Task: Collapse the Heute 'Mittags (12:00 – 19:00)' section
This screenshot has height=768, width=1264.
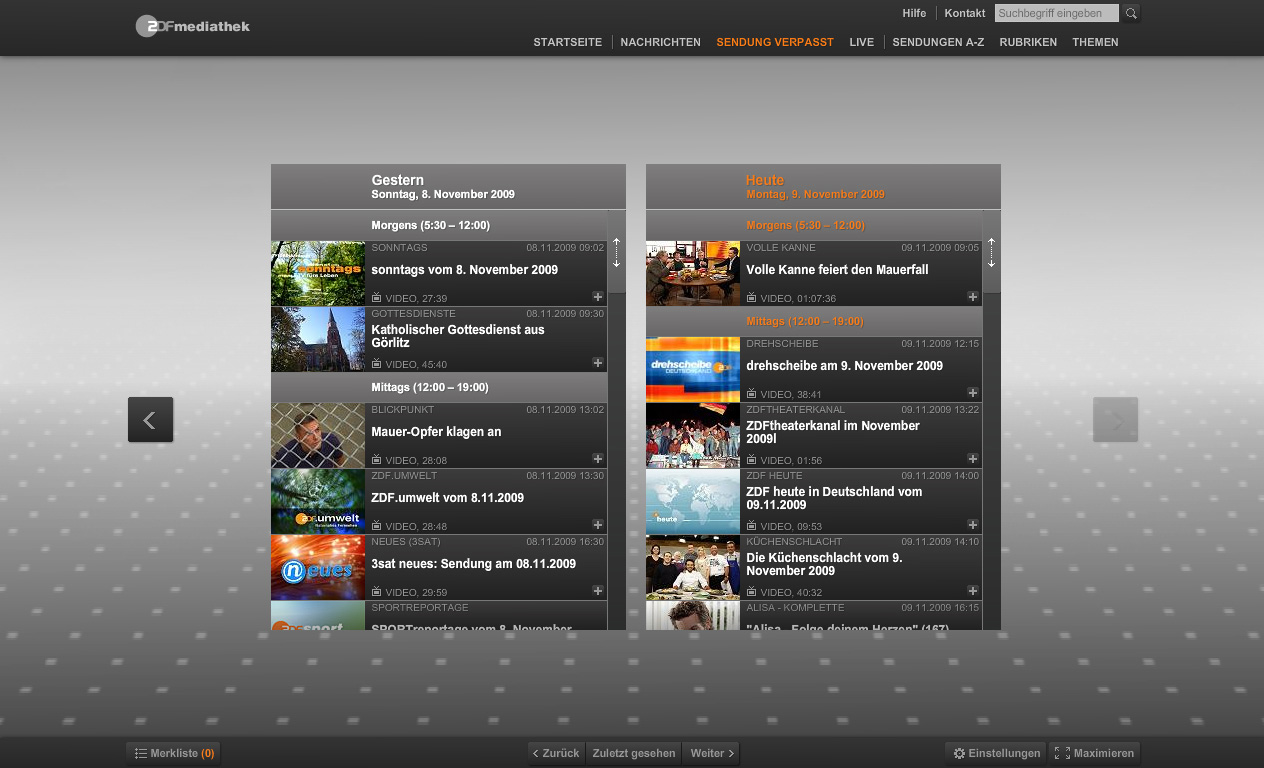Action: click(804, 322)
